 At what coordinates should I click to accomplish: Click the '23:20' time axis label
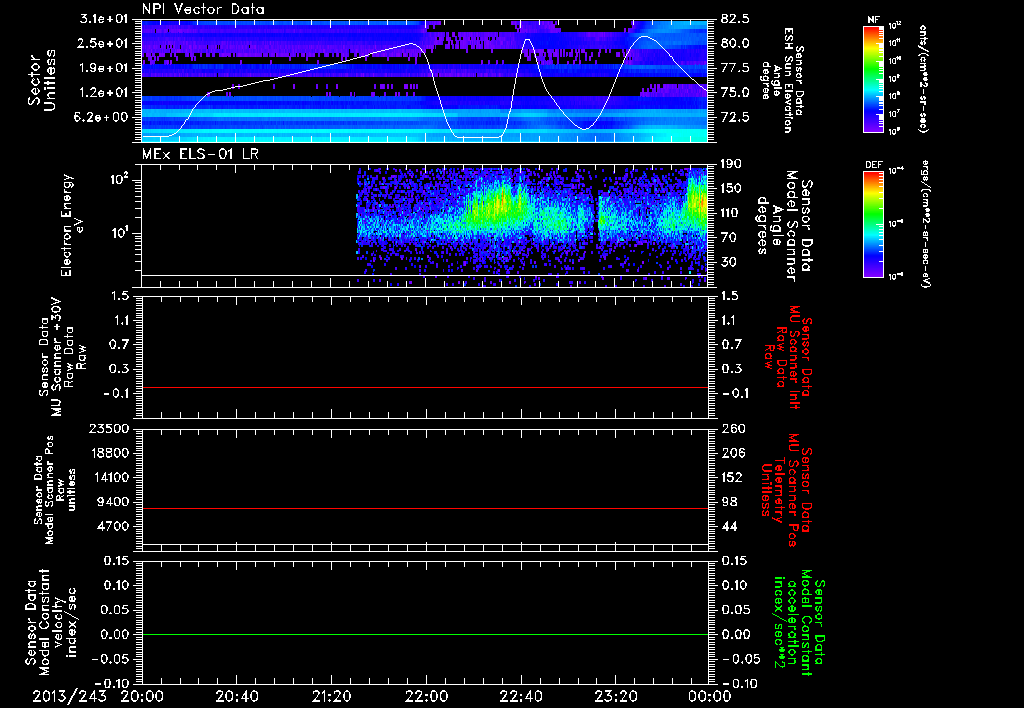[x=616, y=696]
